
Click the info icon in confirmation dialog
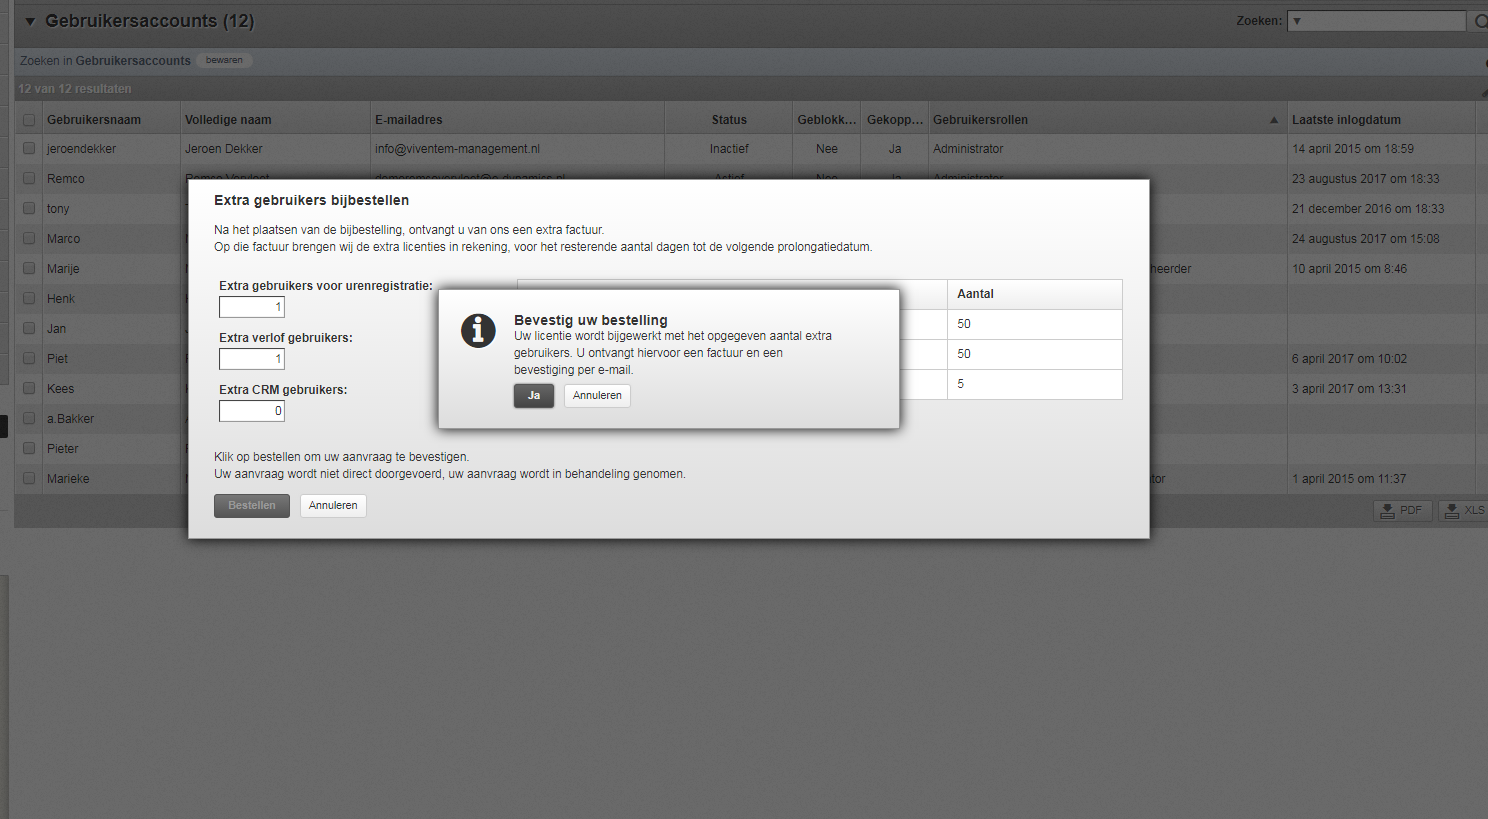pyautogui.click(x=478, y=330)
